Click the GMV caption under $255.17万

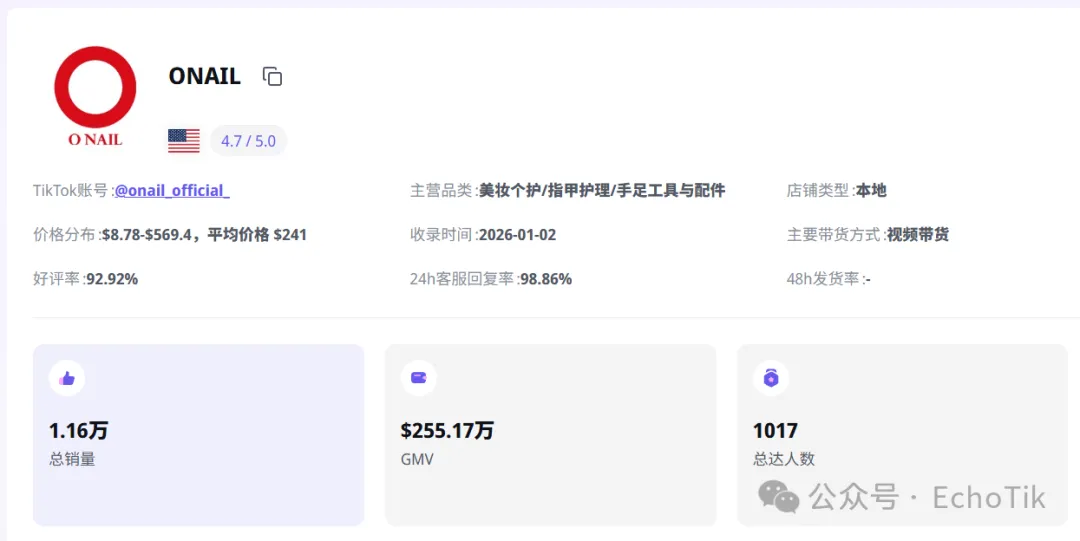(x=417, y=459)
